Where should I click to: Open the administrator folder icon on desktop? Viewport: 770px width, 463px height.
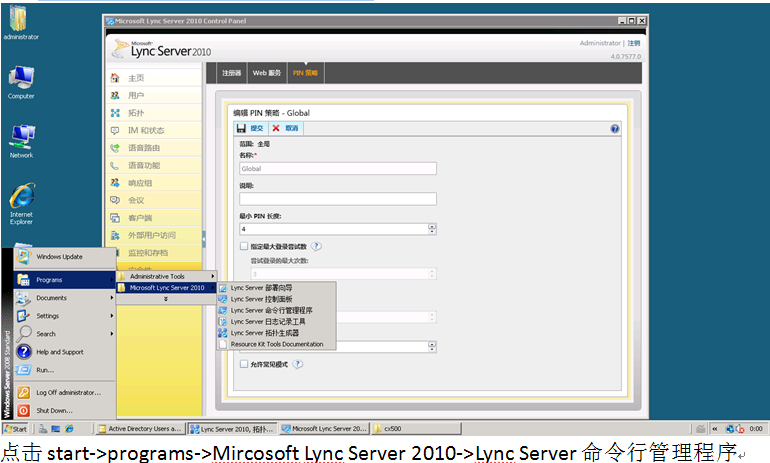pos(18,18)
